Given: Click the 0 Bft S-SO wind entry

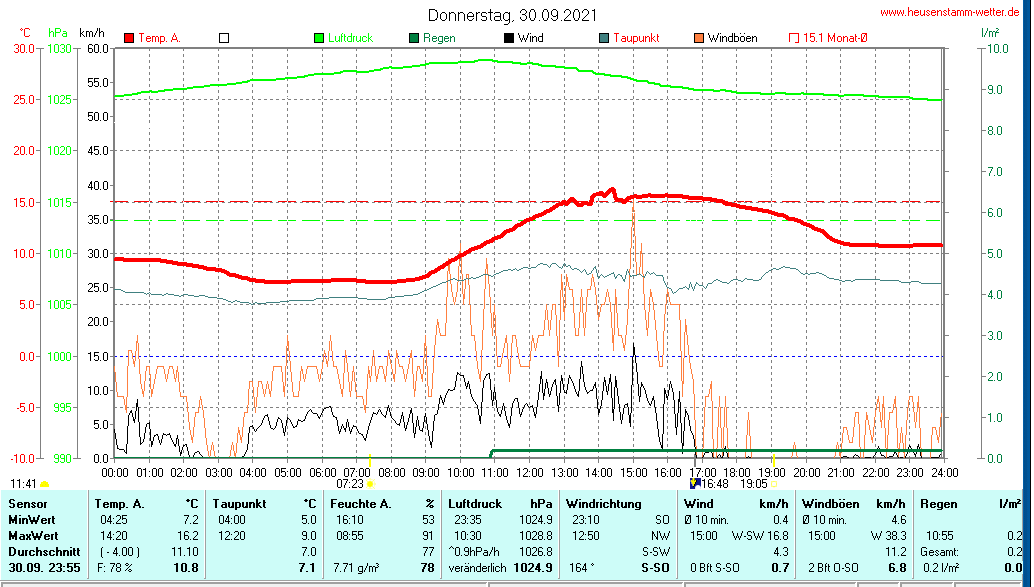Looking at the screenshot, I should (x=715, y=567).
